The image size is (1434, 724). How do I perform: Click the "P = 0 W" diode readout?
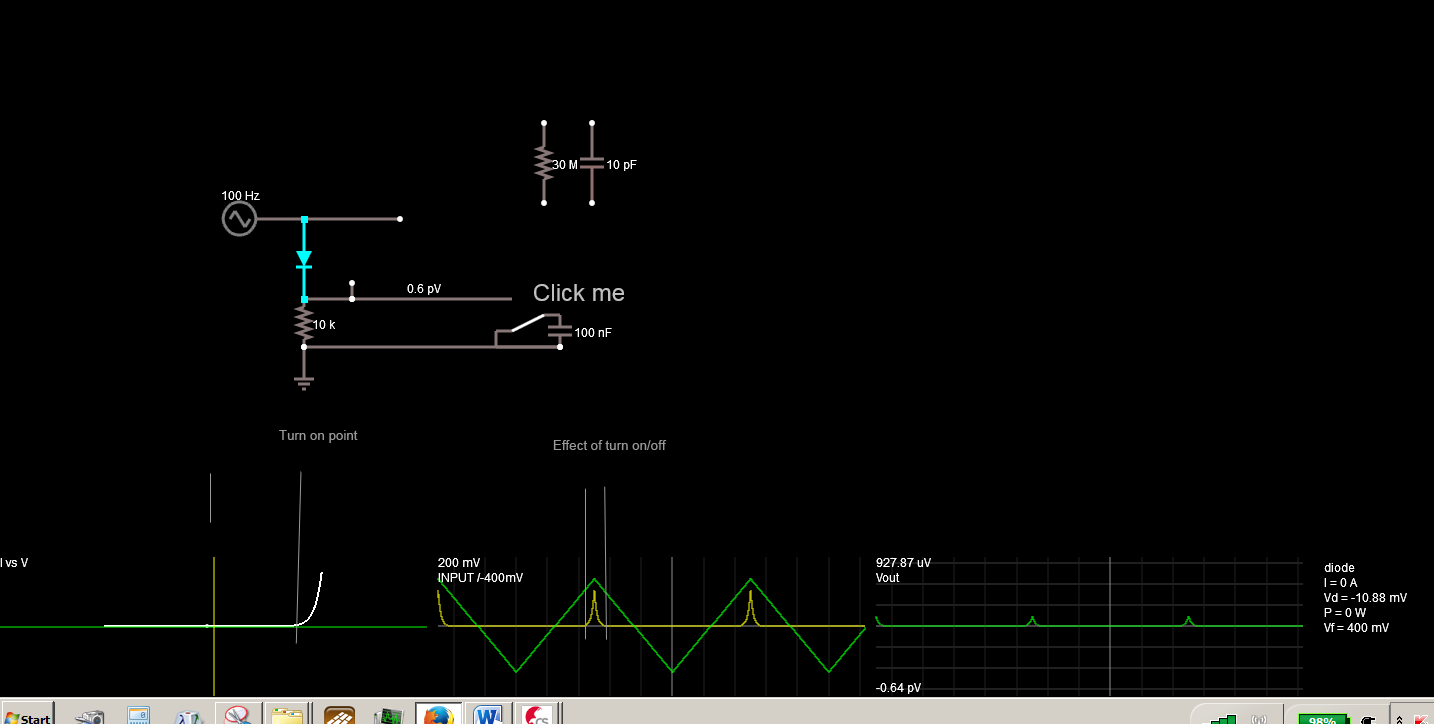[x=1345, y=613]
